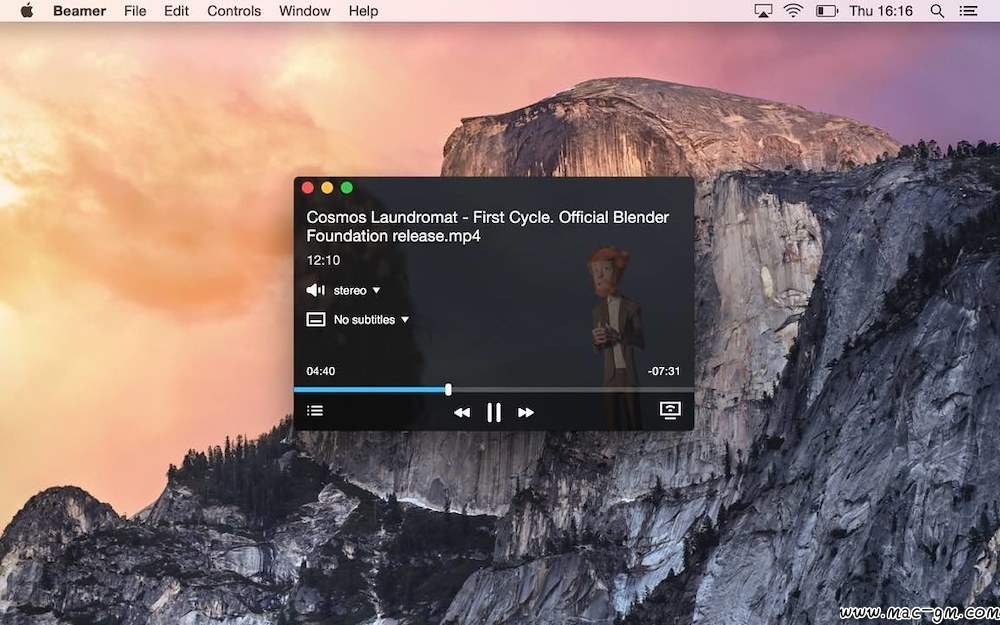
Task: Click the AirPlay menu bar icon
Action: (x=763, y=11)
